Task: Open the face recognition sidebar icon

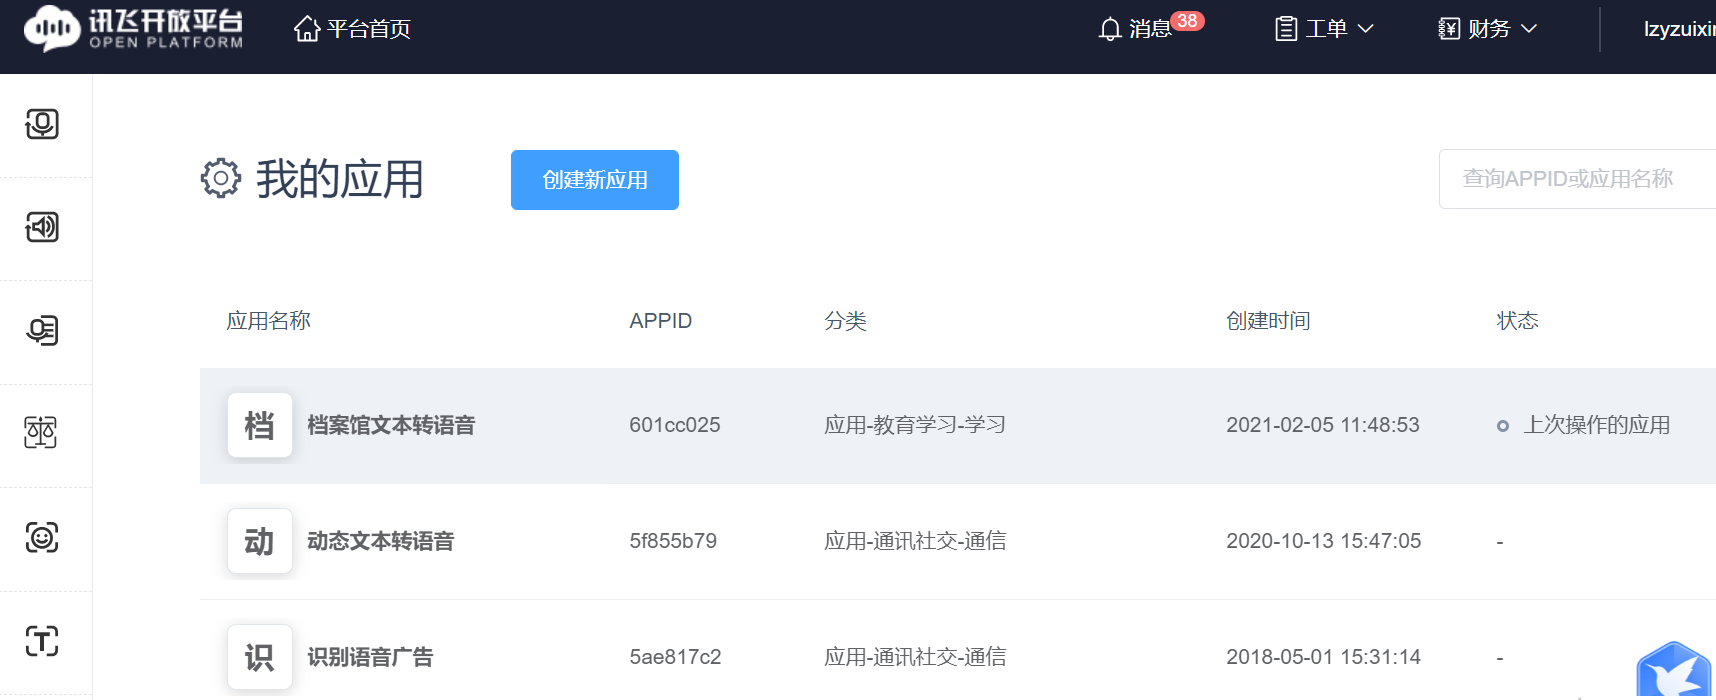Action: pyautogui.click(x=42, y=537)
